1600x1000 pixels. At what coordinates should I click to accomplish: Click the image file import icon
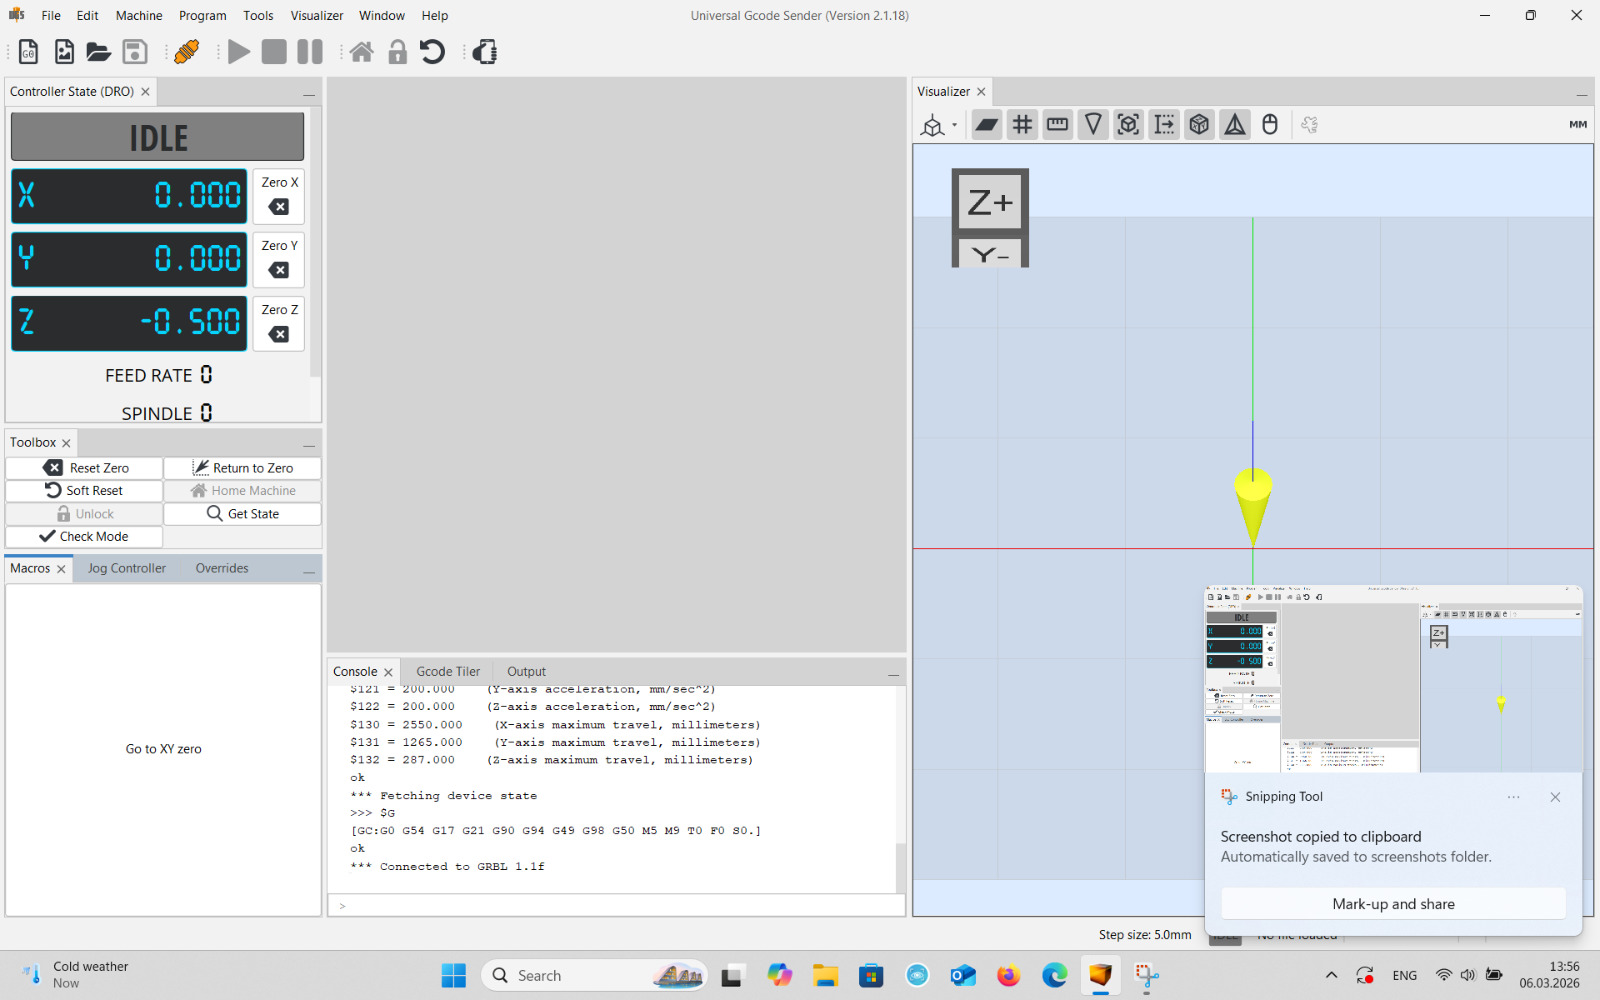[64, 52]
